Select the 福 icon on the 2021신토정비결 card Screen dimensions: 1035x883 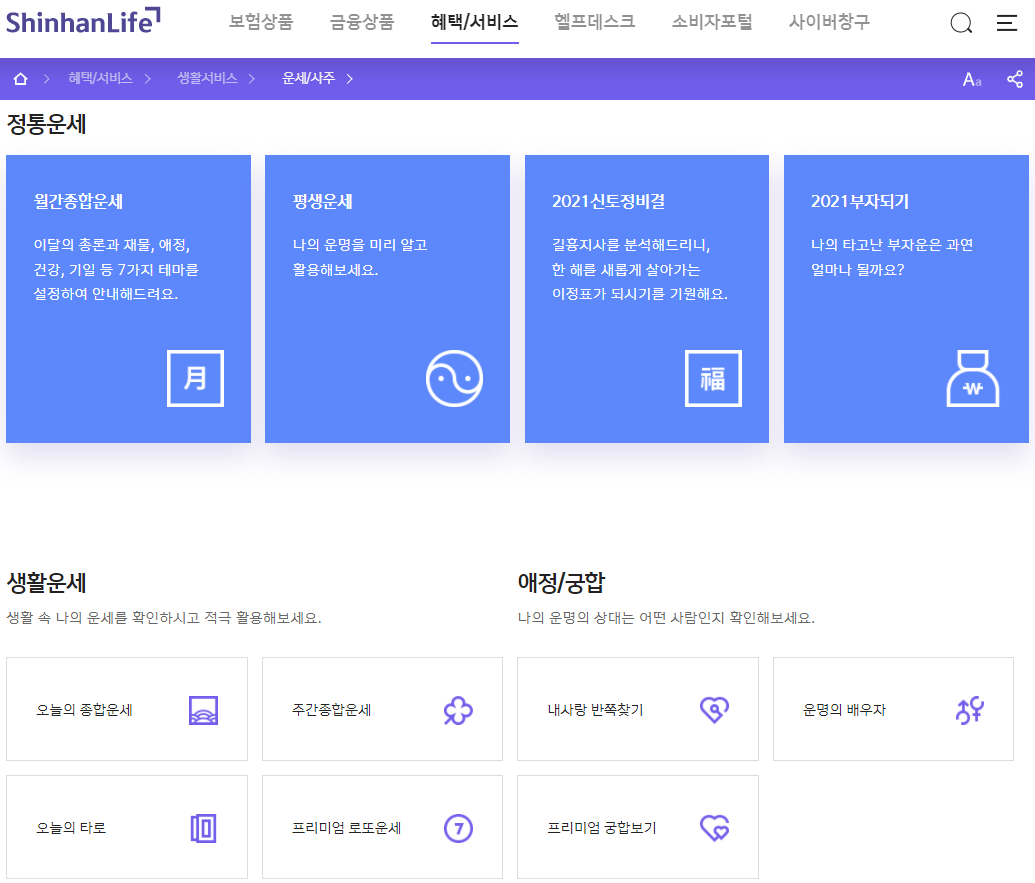click(713, 378)
